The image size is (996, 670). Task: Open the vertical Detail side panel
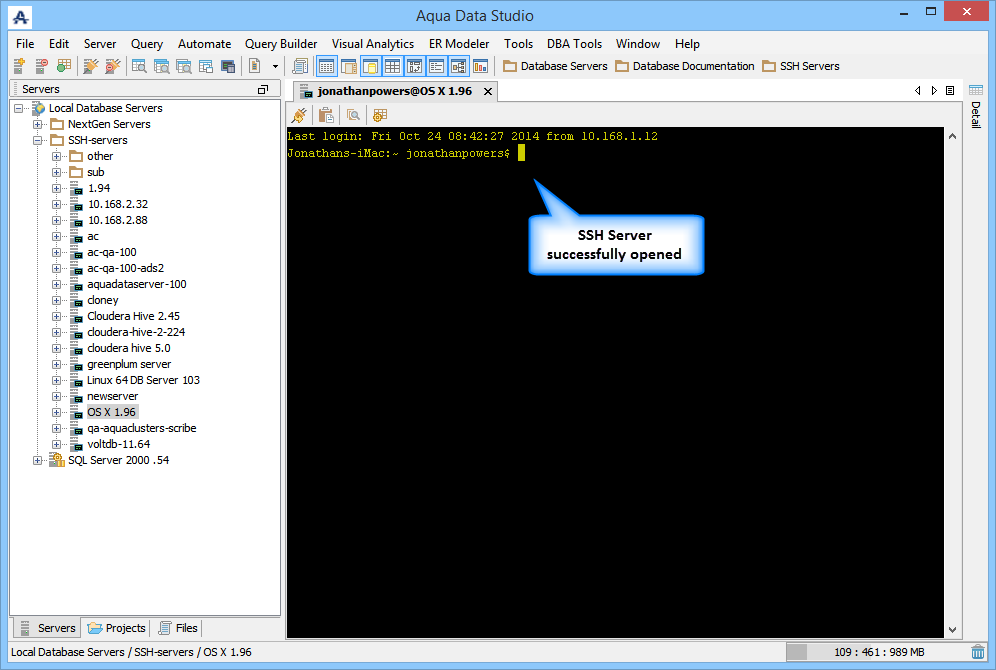click(976, 115)
